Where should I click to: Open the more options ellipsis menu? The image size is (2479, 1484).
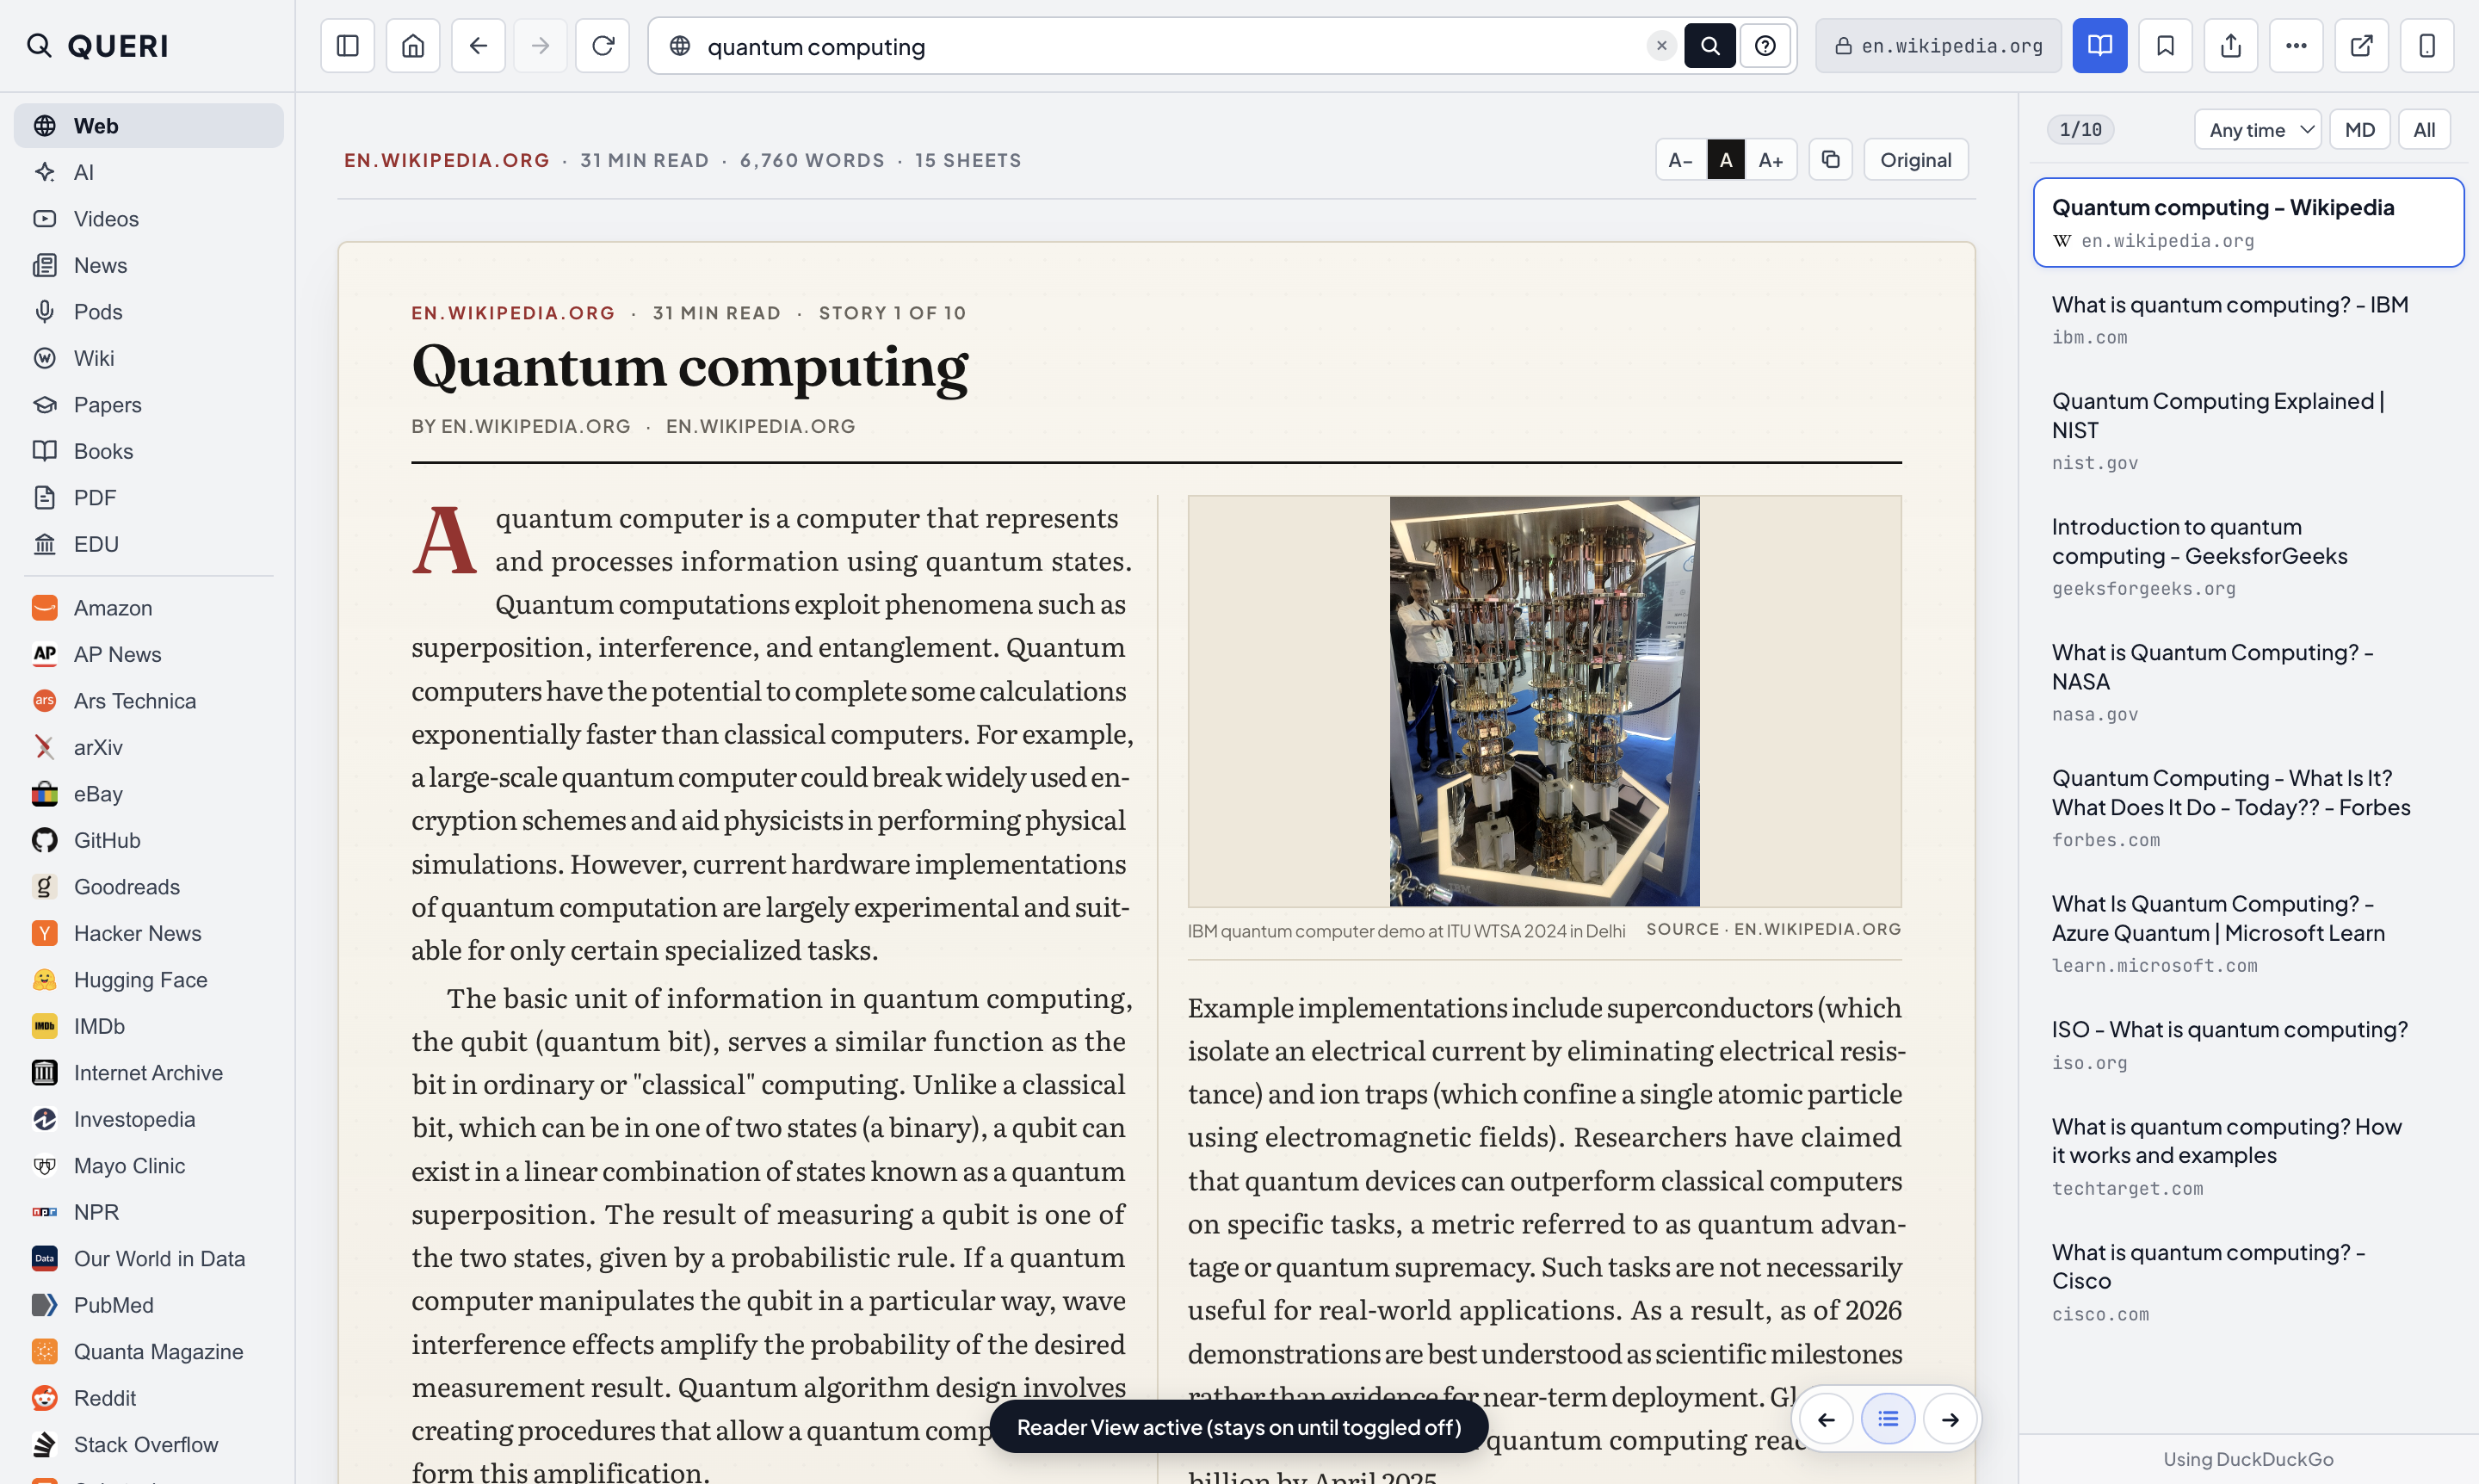[2296, 46]
